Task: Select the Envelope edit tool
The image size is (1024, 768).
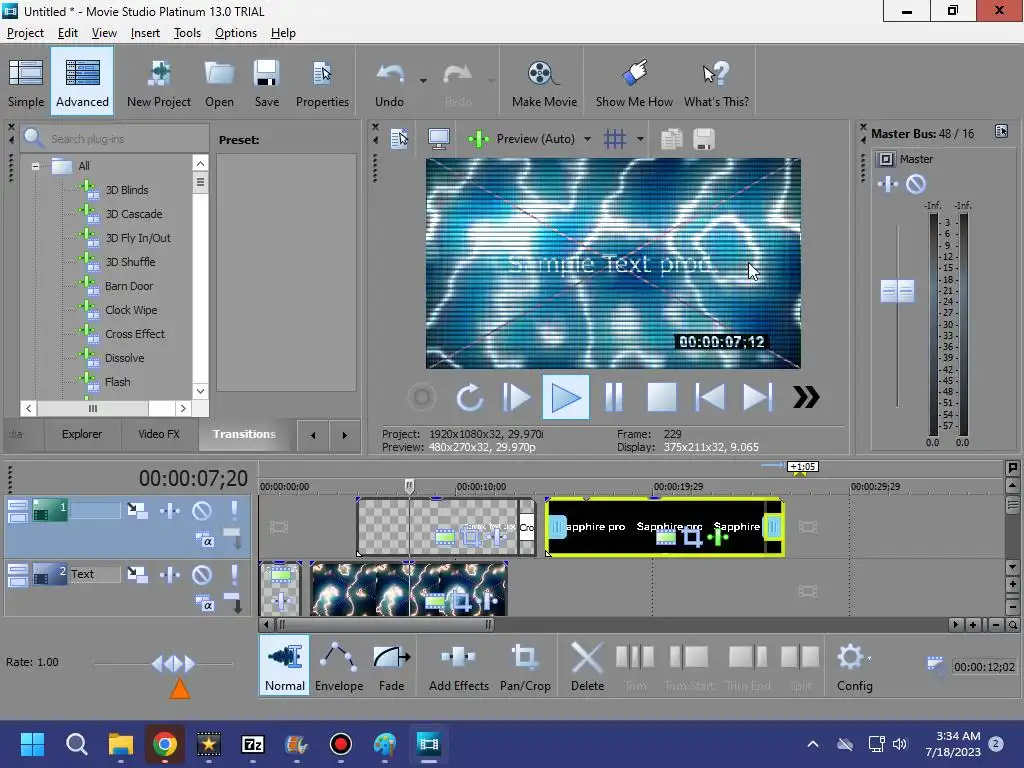Action: [339, 665]
